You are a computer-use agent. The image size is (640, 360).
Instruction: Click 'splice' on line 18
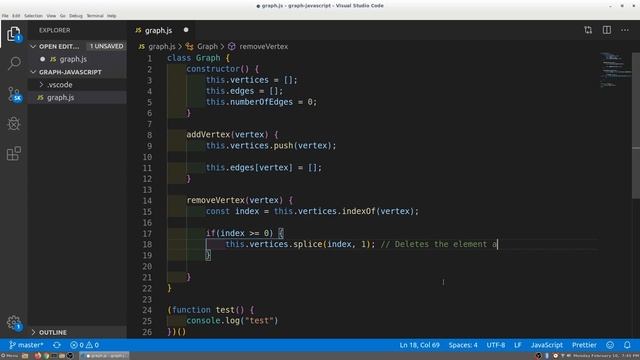308,244
